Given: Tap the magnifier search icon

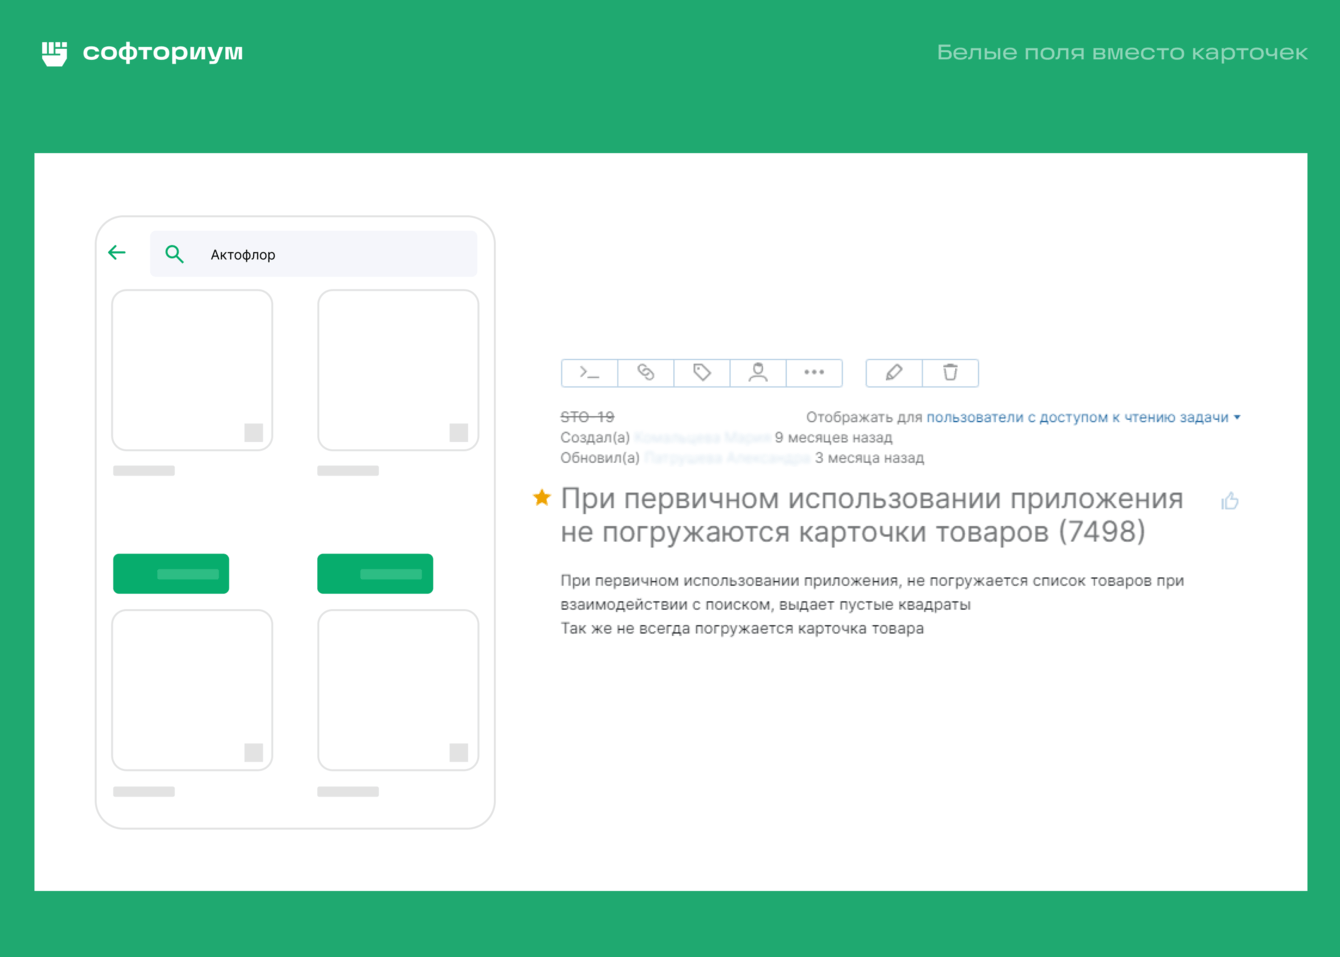Looking at the screenshot, I should pyautogui.click(x=174, y=254).
